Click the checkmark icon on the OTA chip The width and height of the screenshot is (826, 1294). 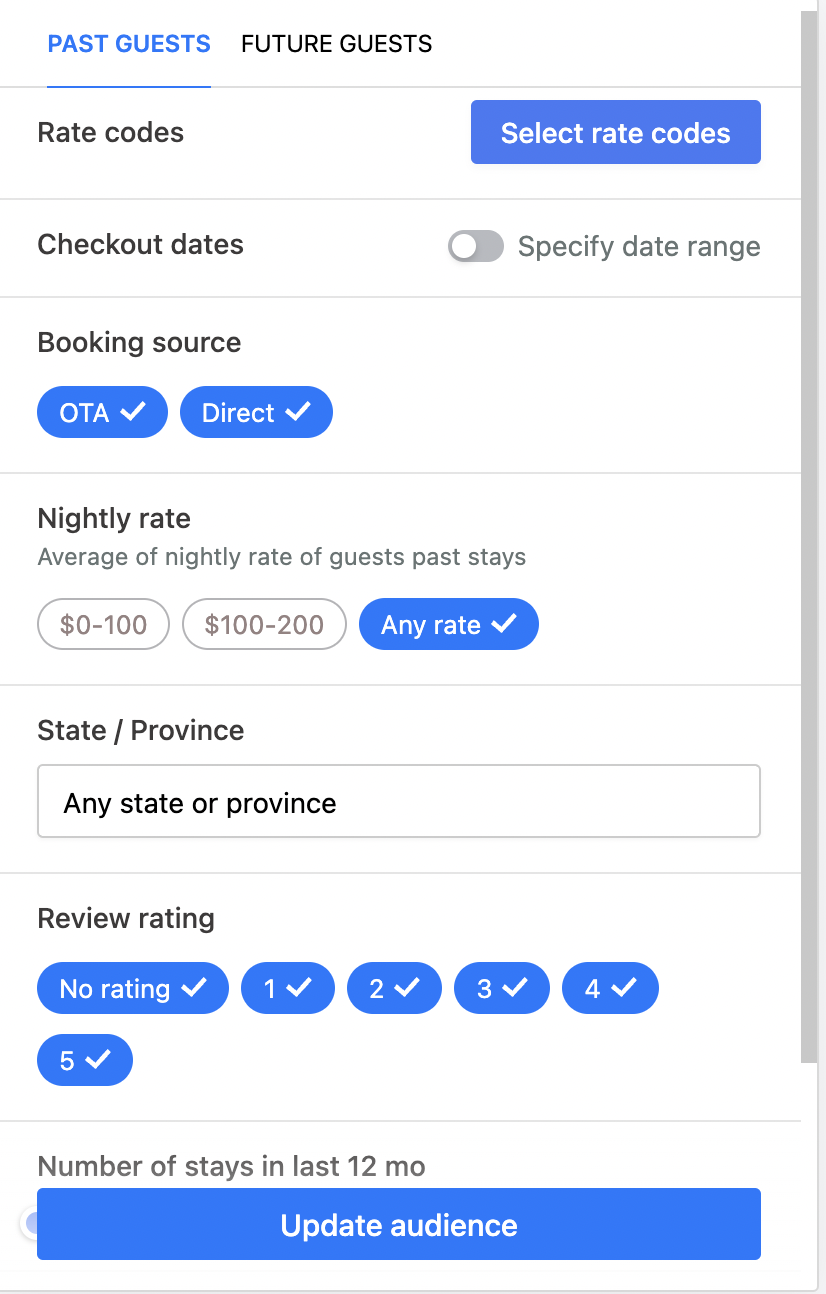(133, 412)
